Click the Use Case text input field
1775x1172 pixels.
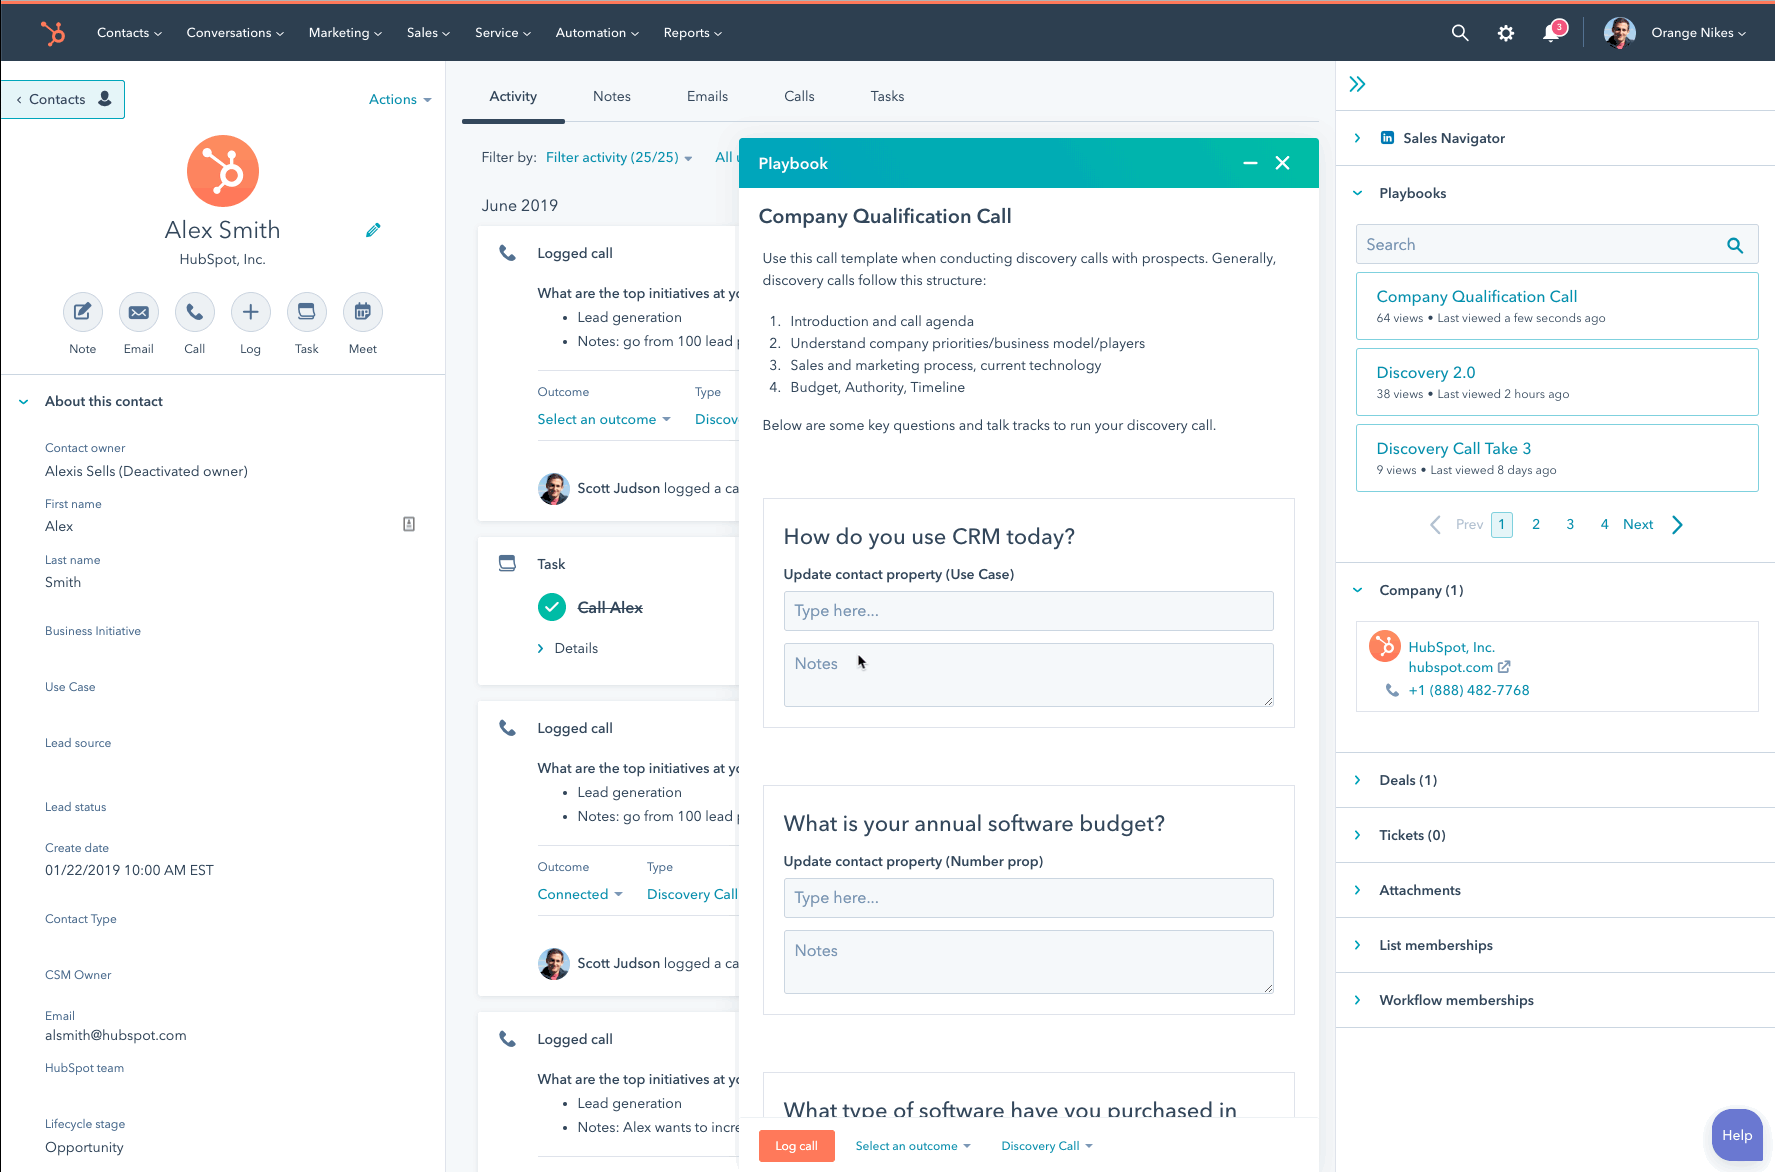(x=1028, y=611)
